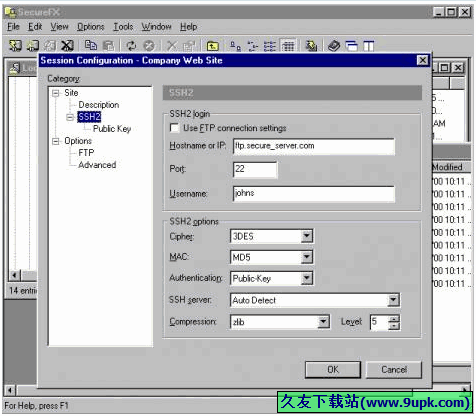Image resolution: width=476 pixels, height=416 pixels.
Task: Click the Port field
Action: coord(255,170)
